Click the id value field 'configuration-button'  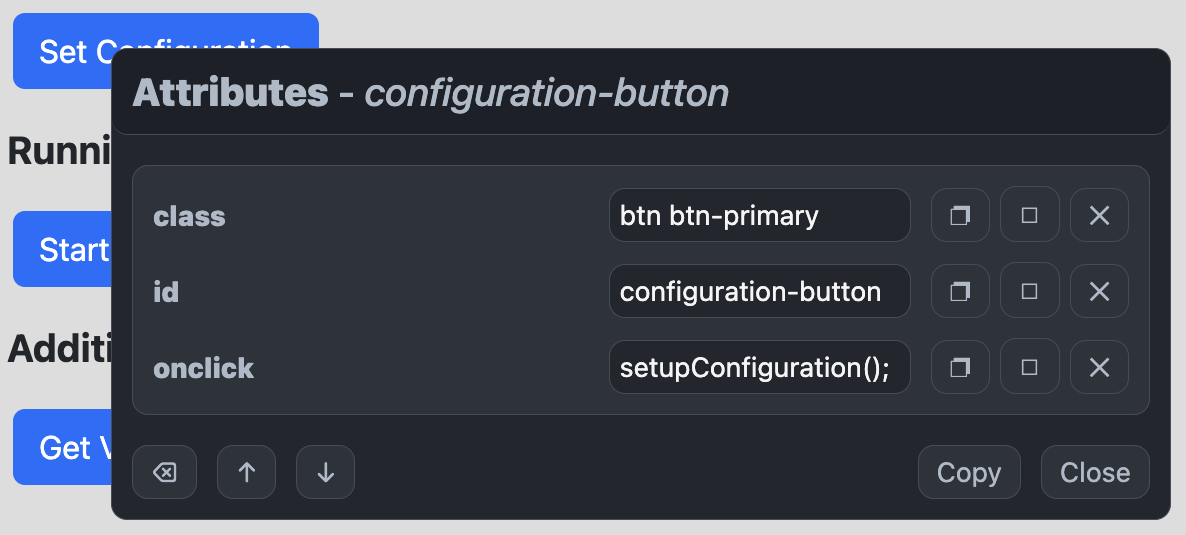pos(759,291)
